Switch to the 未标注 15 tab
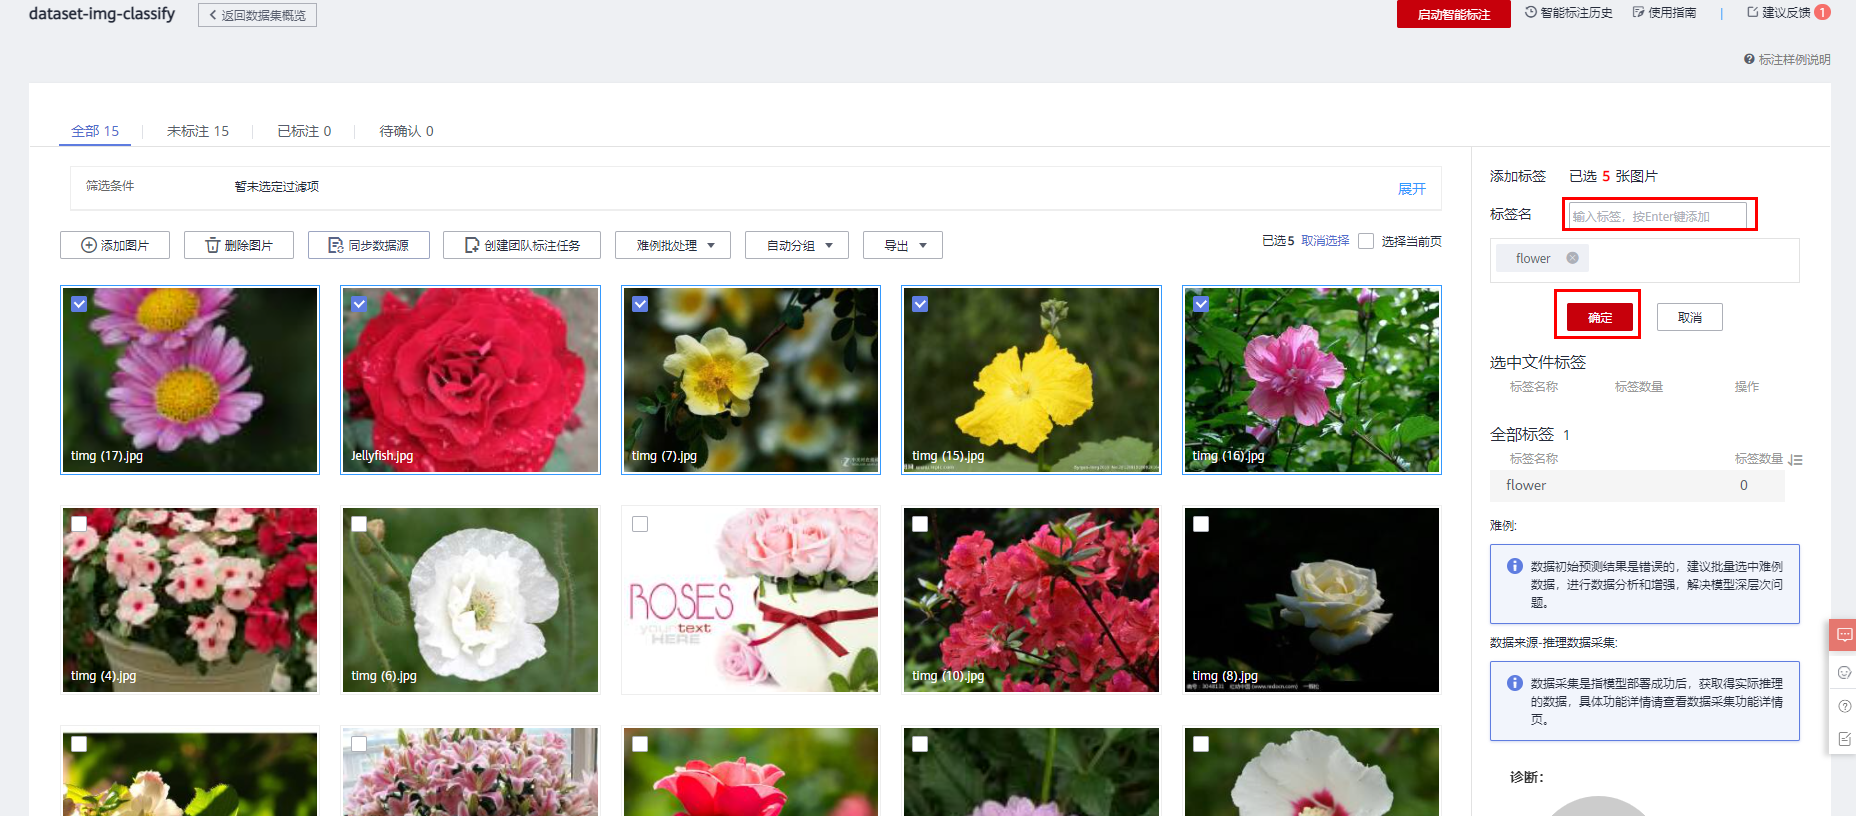This screenshot has height=816, width=1856. (198, 131)
